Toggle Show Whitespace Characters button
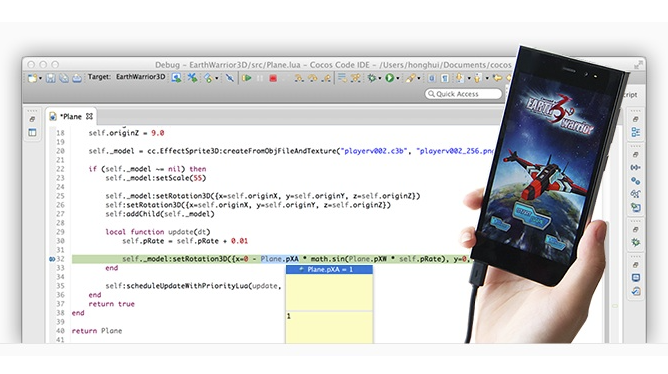The width and height of the screenshot is (668, 374). [445, 78]
